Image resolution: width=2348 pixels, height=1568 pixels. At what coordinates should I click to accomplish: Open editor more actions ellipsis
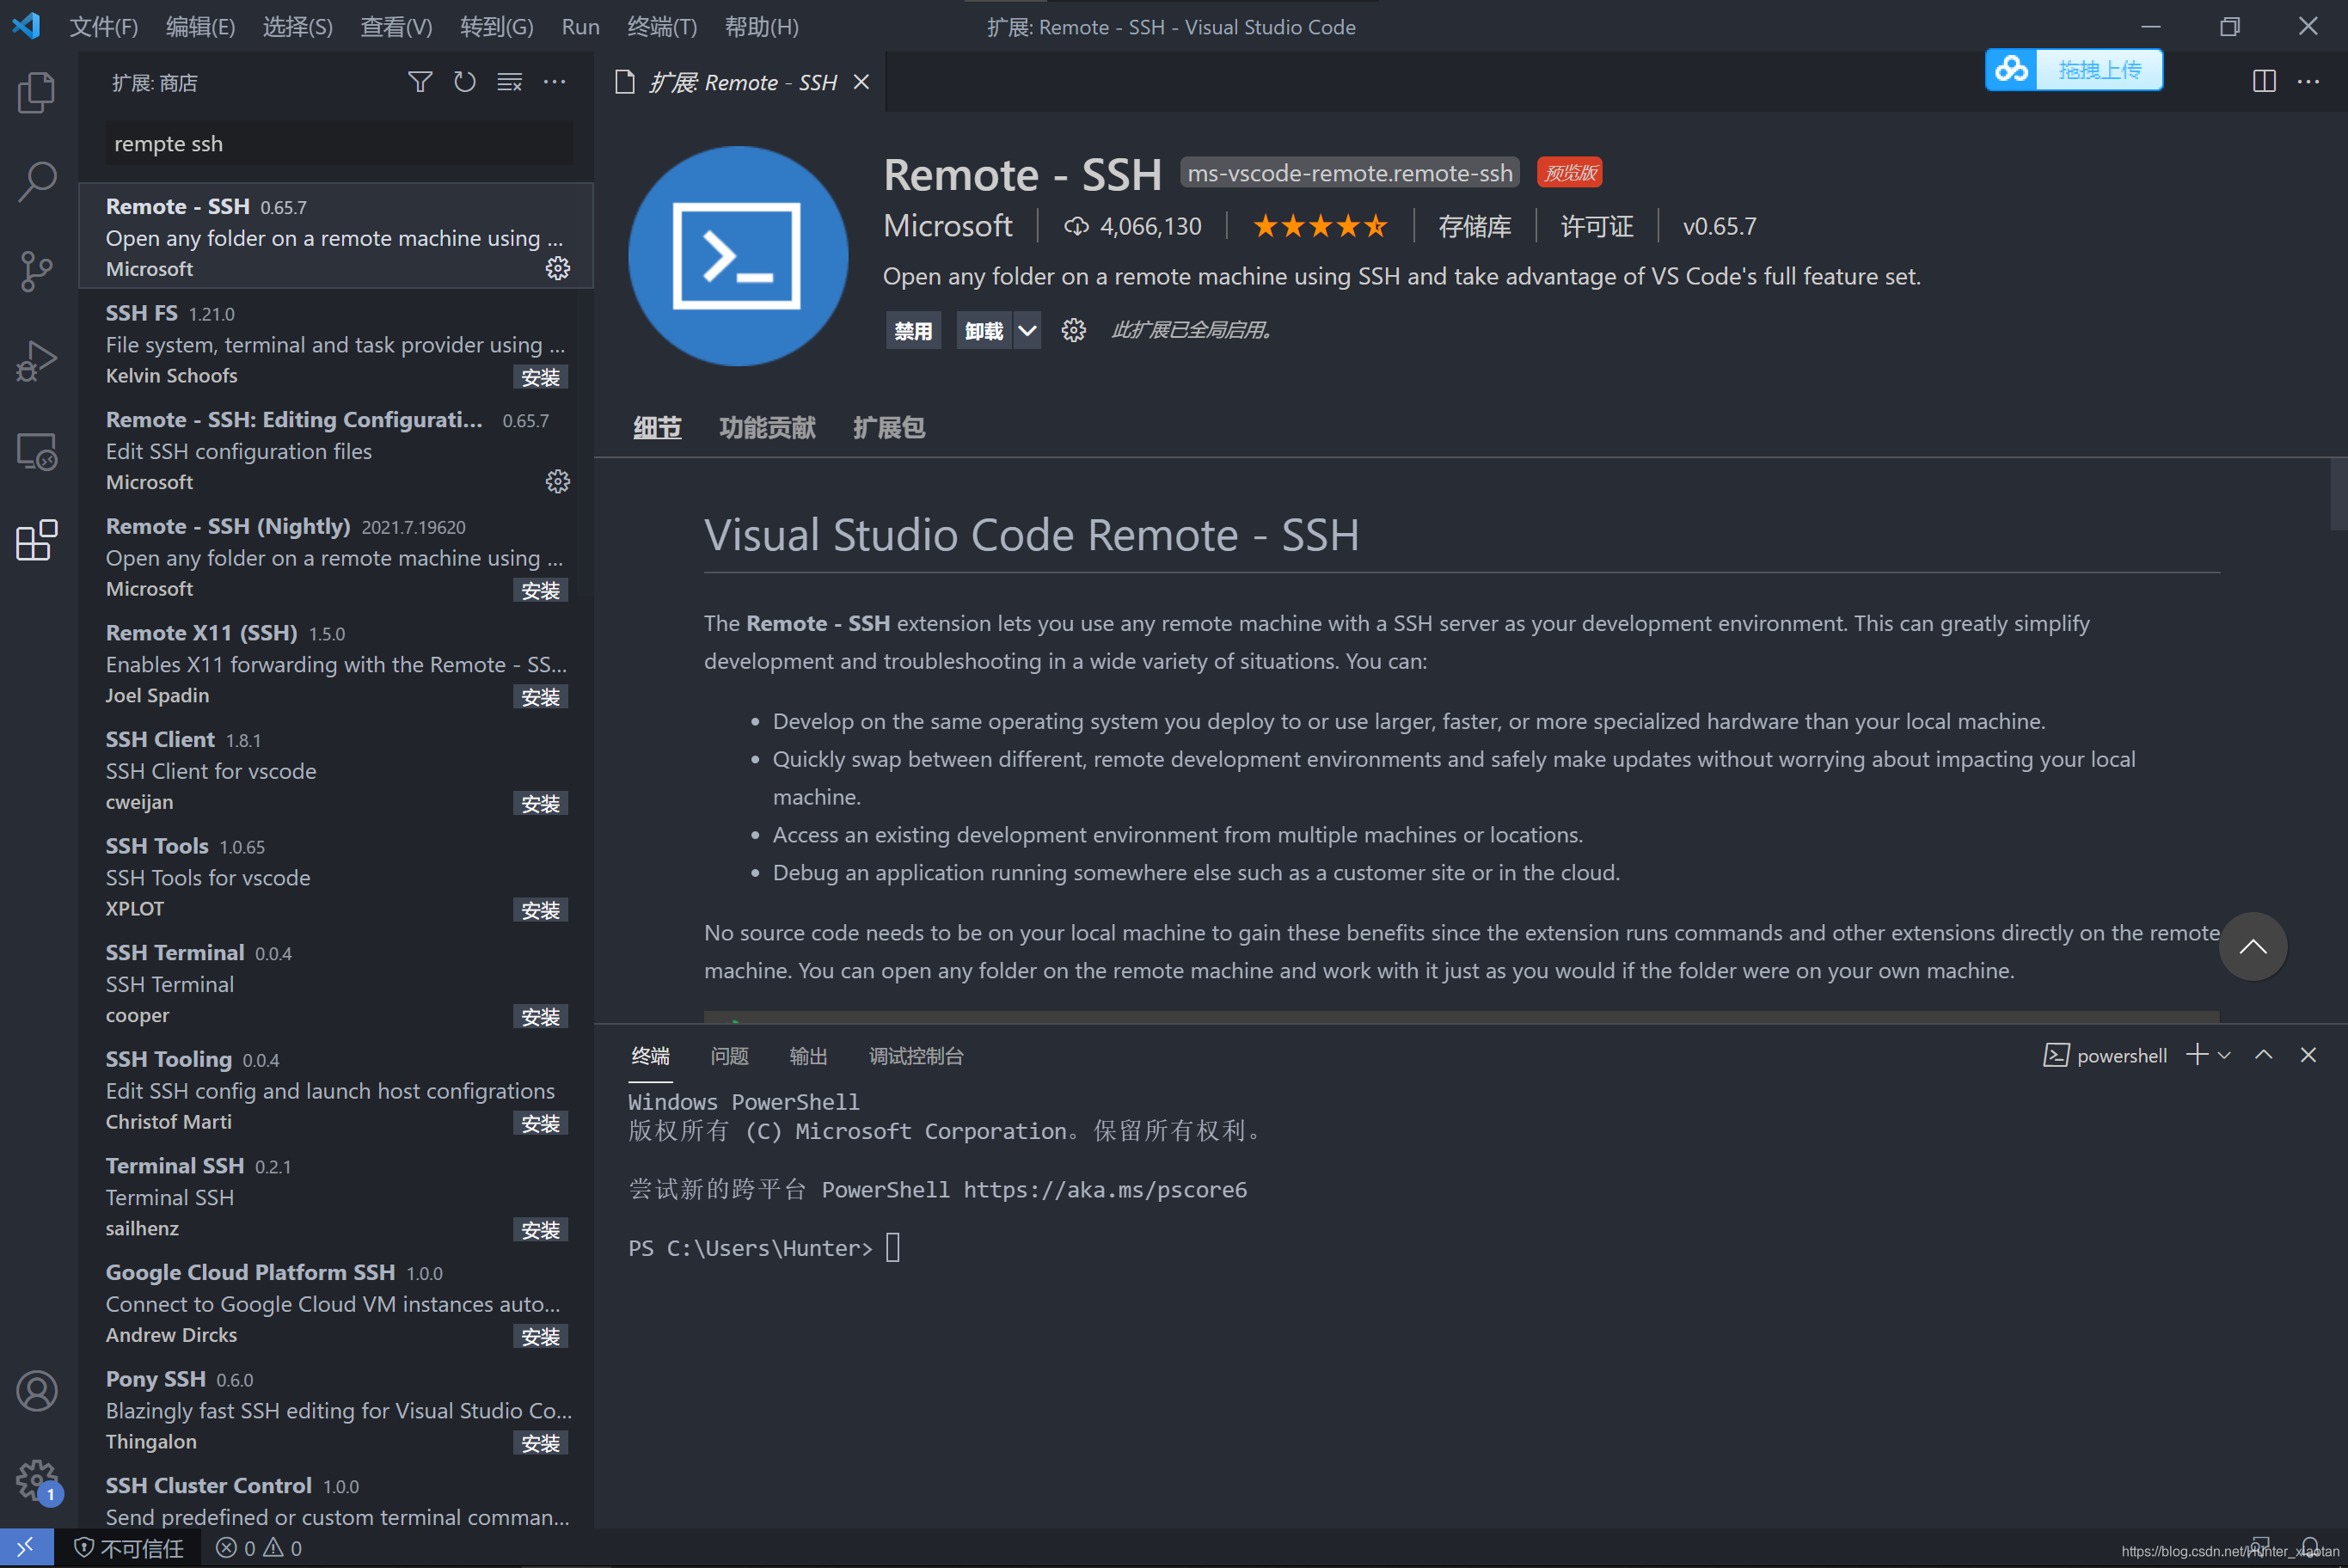(x=2308, y=82)
